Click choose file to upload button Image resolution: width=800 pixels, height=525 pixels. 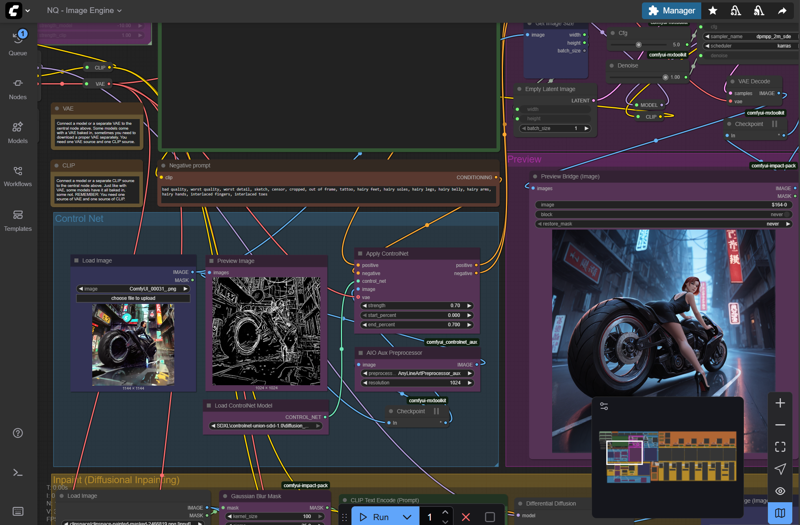tap(133, 298)
